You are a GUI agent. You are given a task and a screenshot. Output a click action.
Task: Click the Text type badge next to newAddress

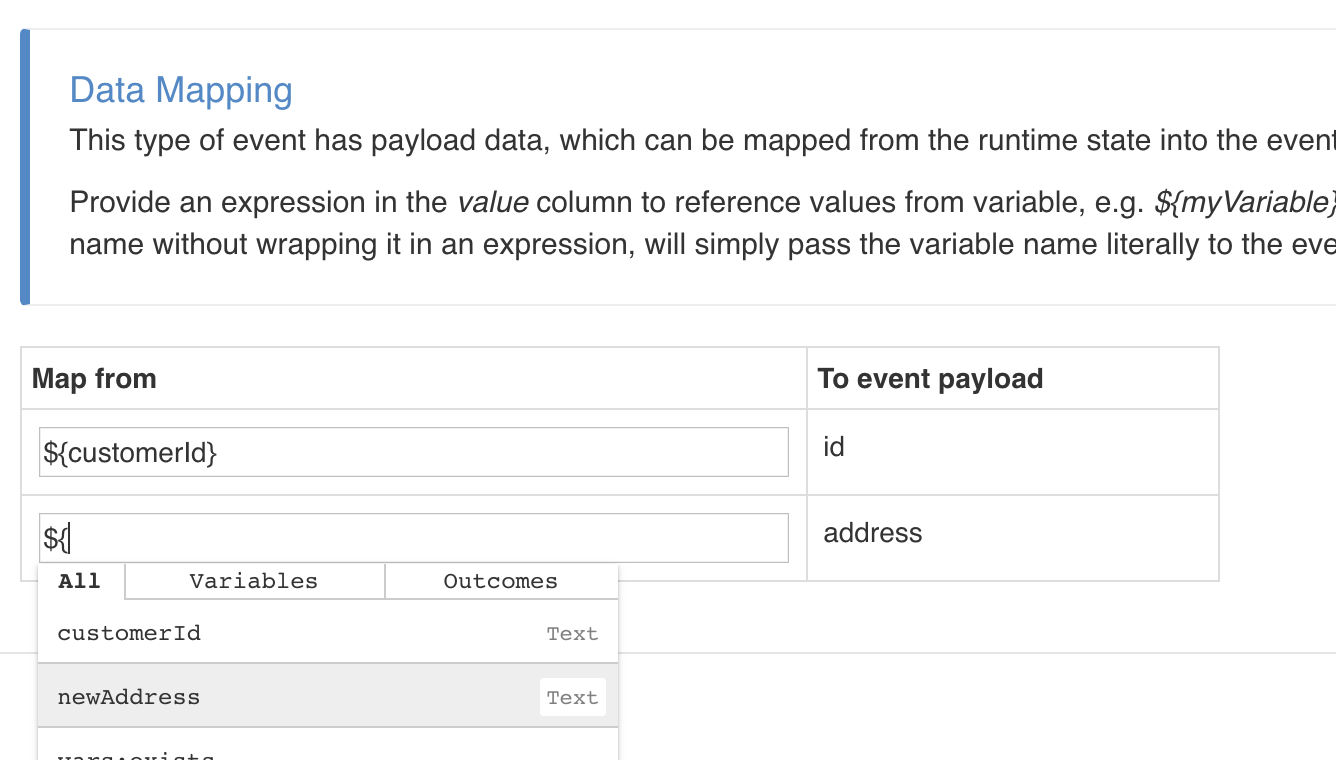point(572,697)
